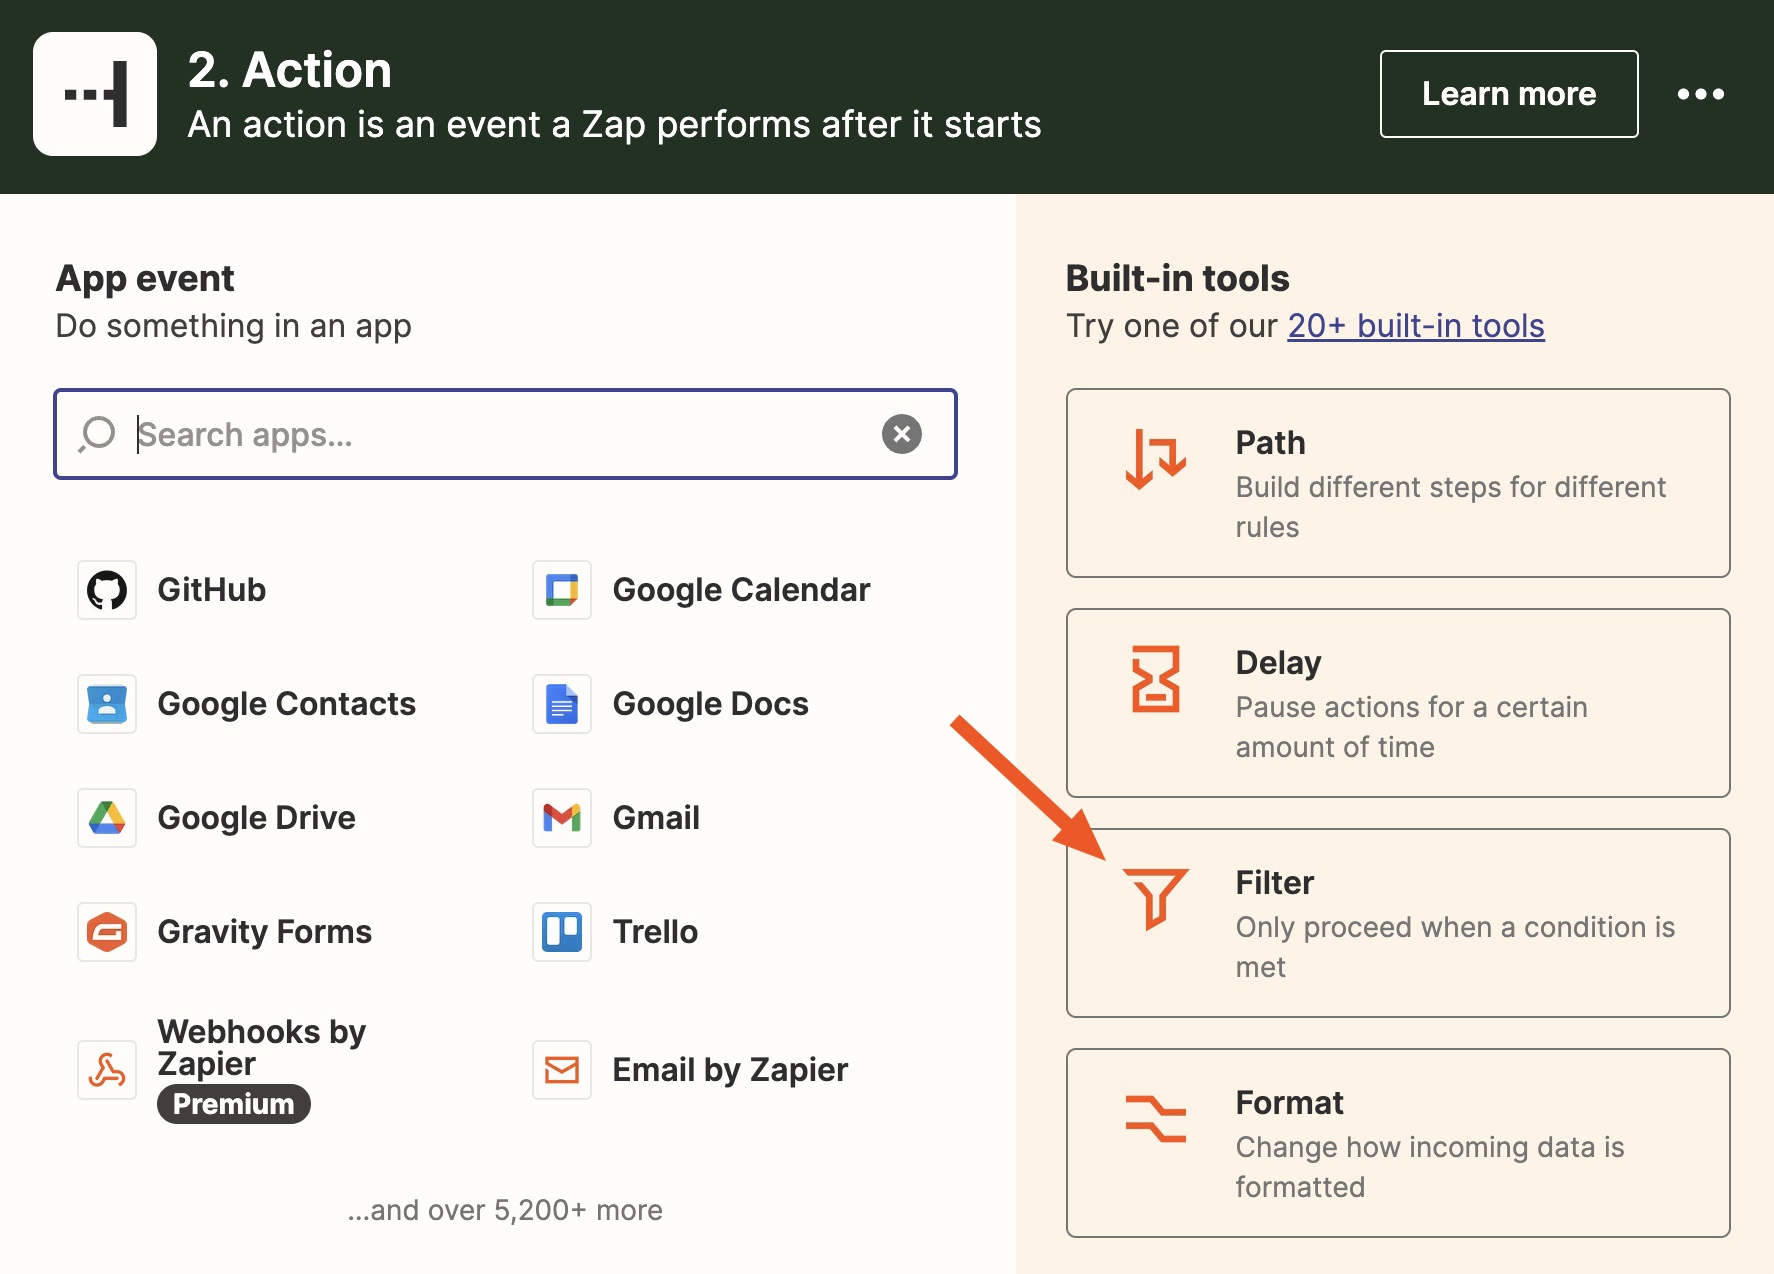Choose Webhooks by Zapier label
Image resolution: width=1774 pixels, height=1274 pixels.
262,1047
